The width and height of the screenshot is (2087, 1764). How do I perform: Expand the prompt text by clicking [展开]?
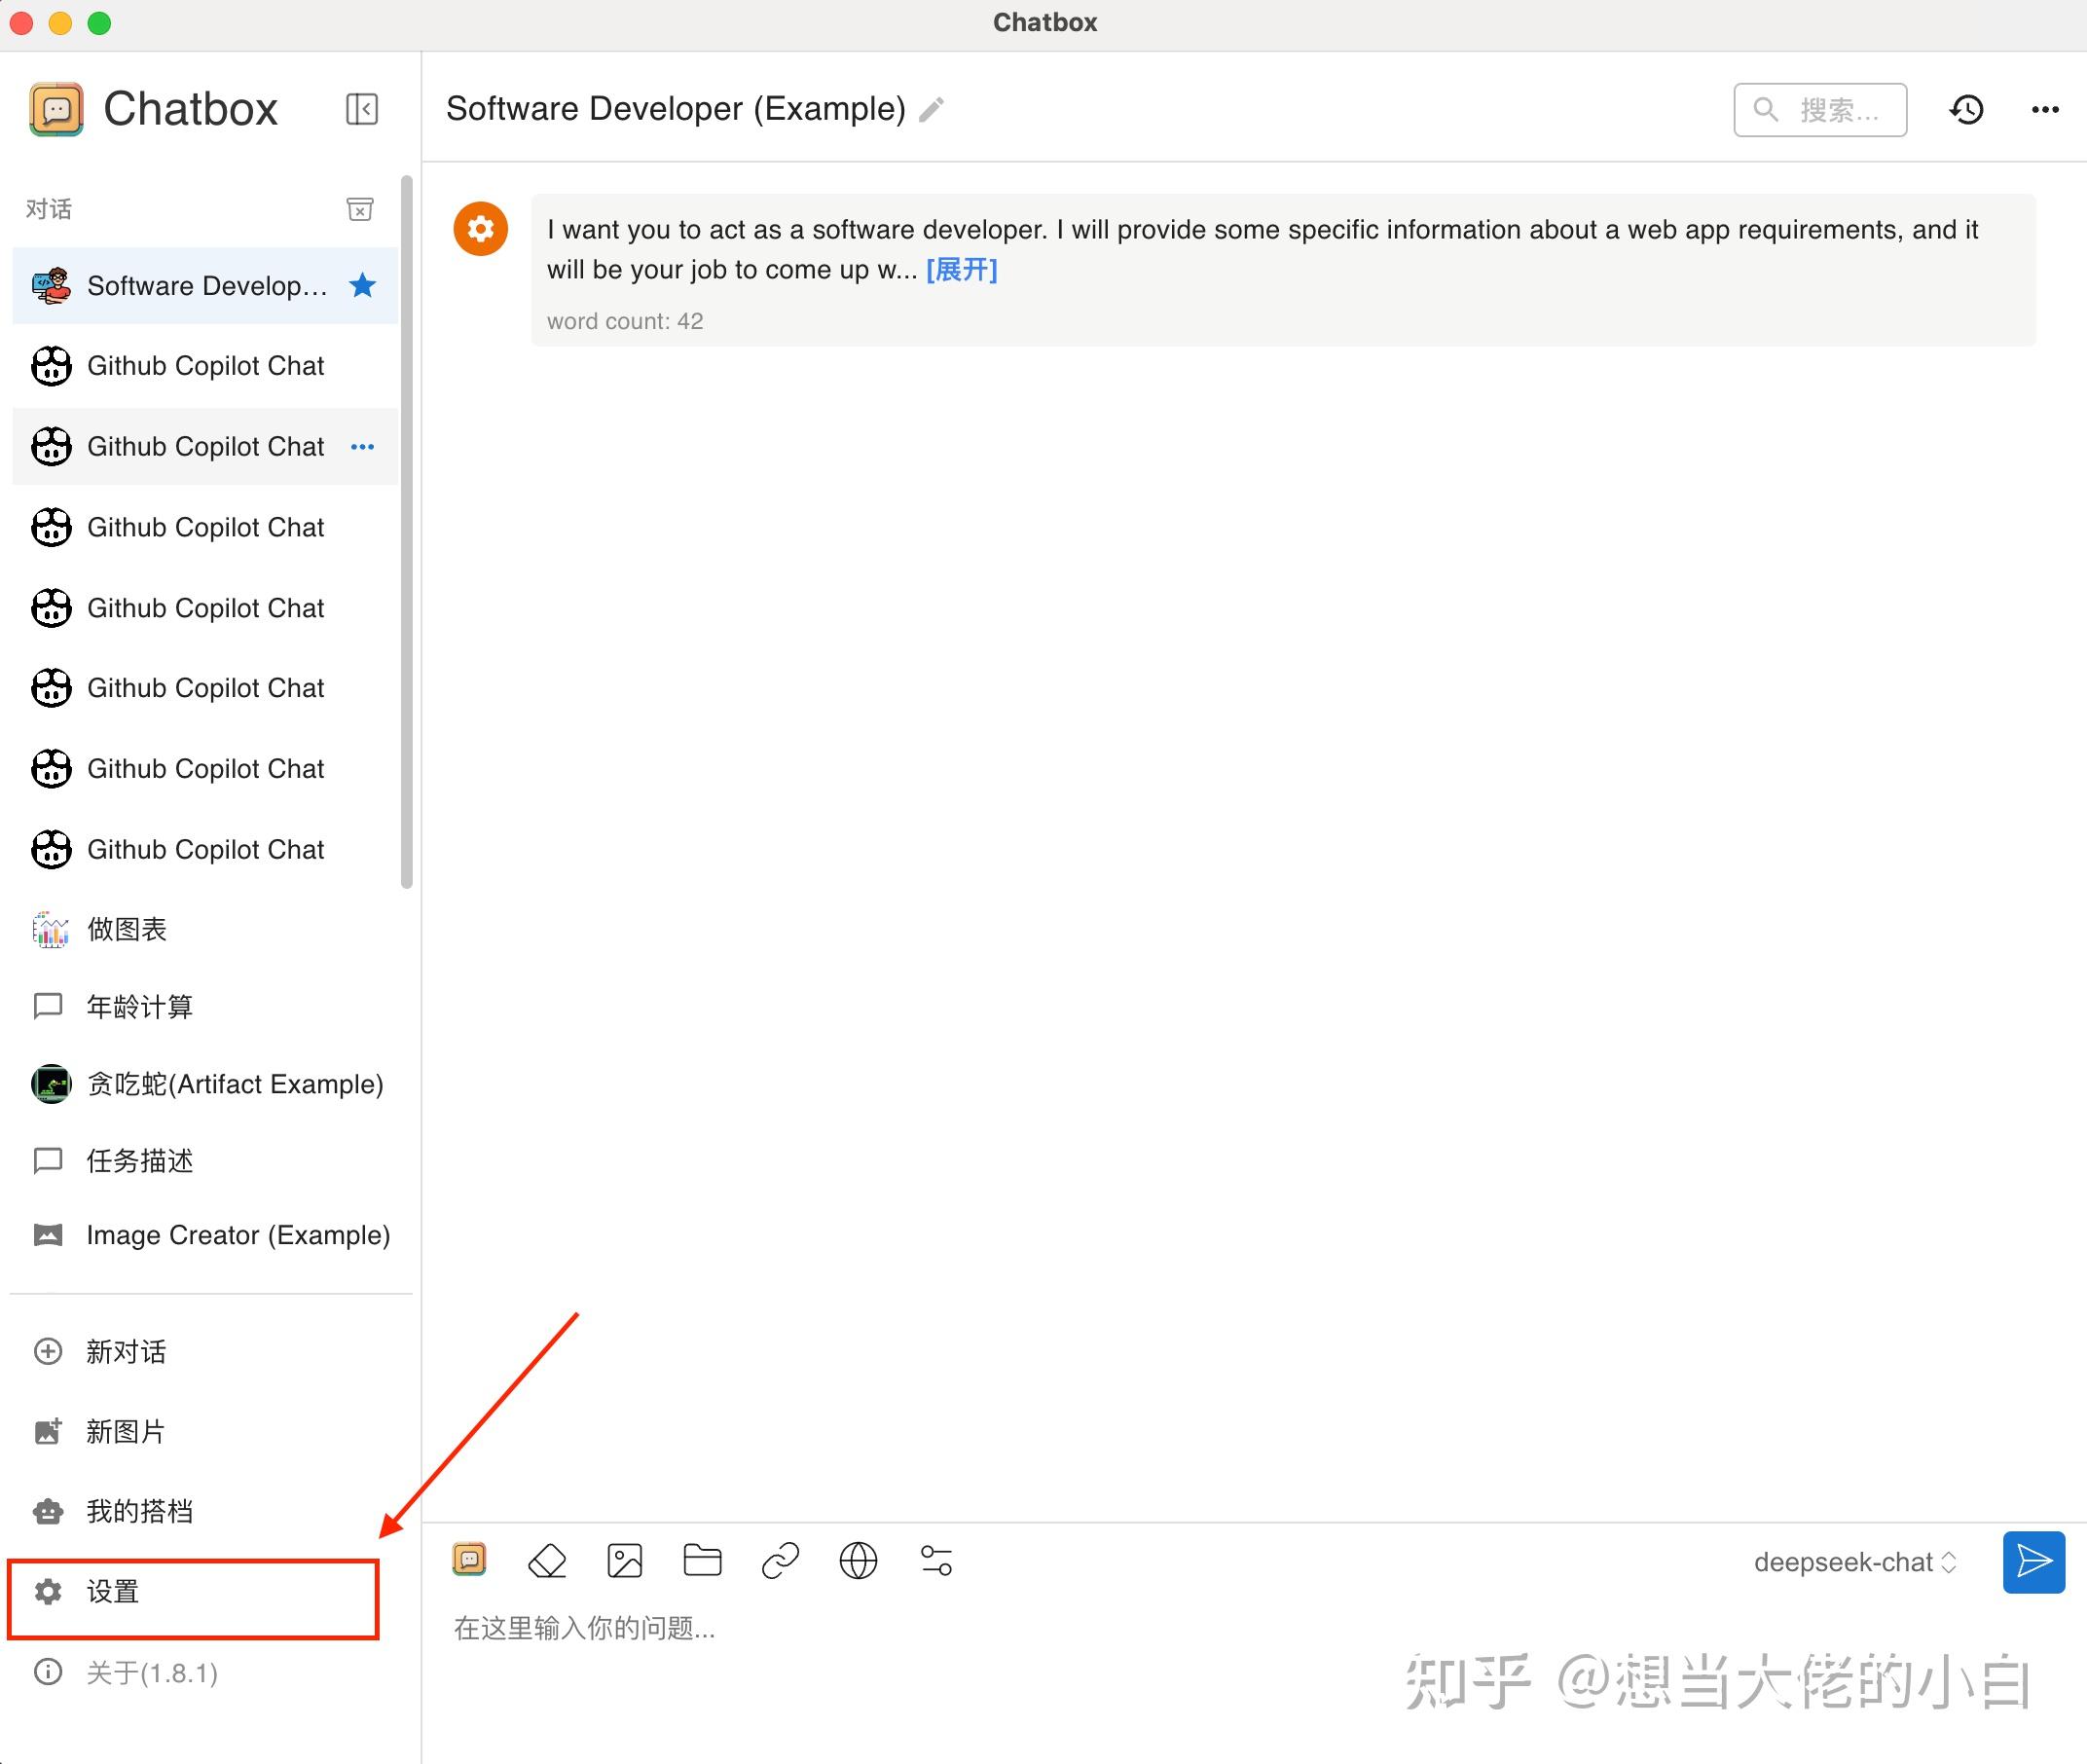click(961, 269)
